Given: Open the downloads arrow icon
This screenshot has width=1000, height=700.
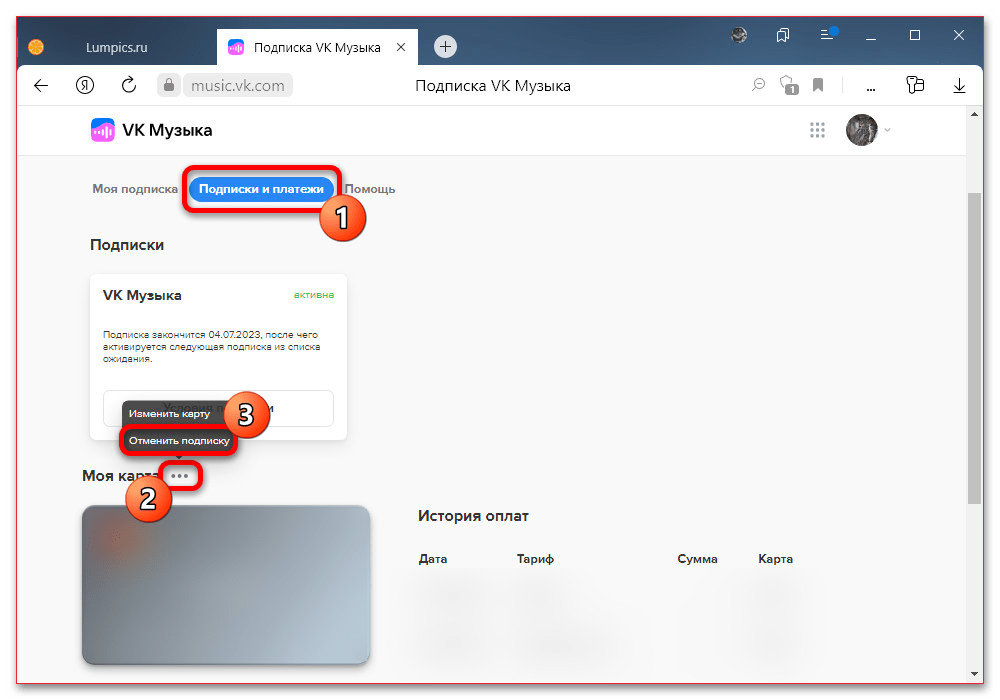Looking at the screenshot, I should 960,86.
